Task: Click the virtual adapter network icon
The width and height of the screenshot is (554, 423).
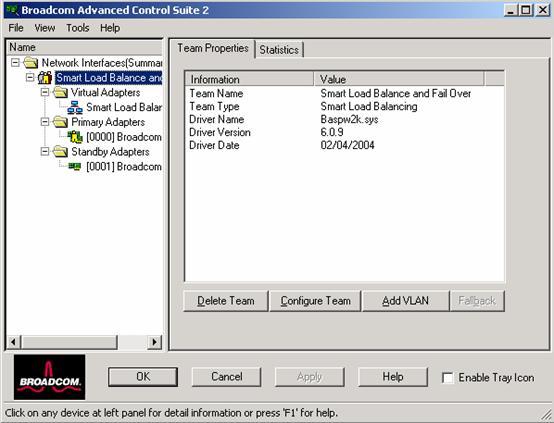Action: tap(75, 107)
